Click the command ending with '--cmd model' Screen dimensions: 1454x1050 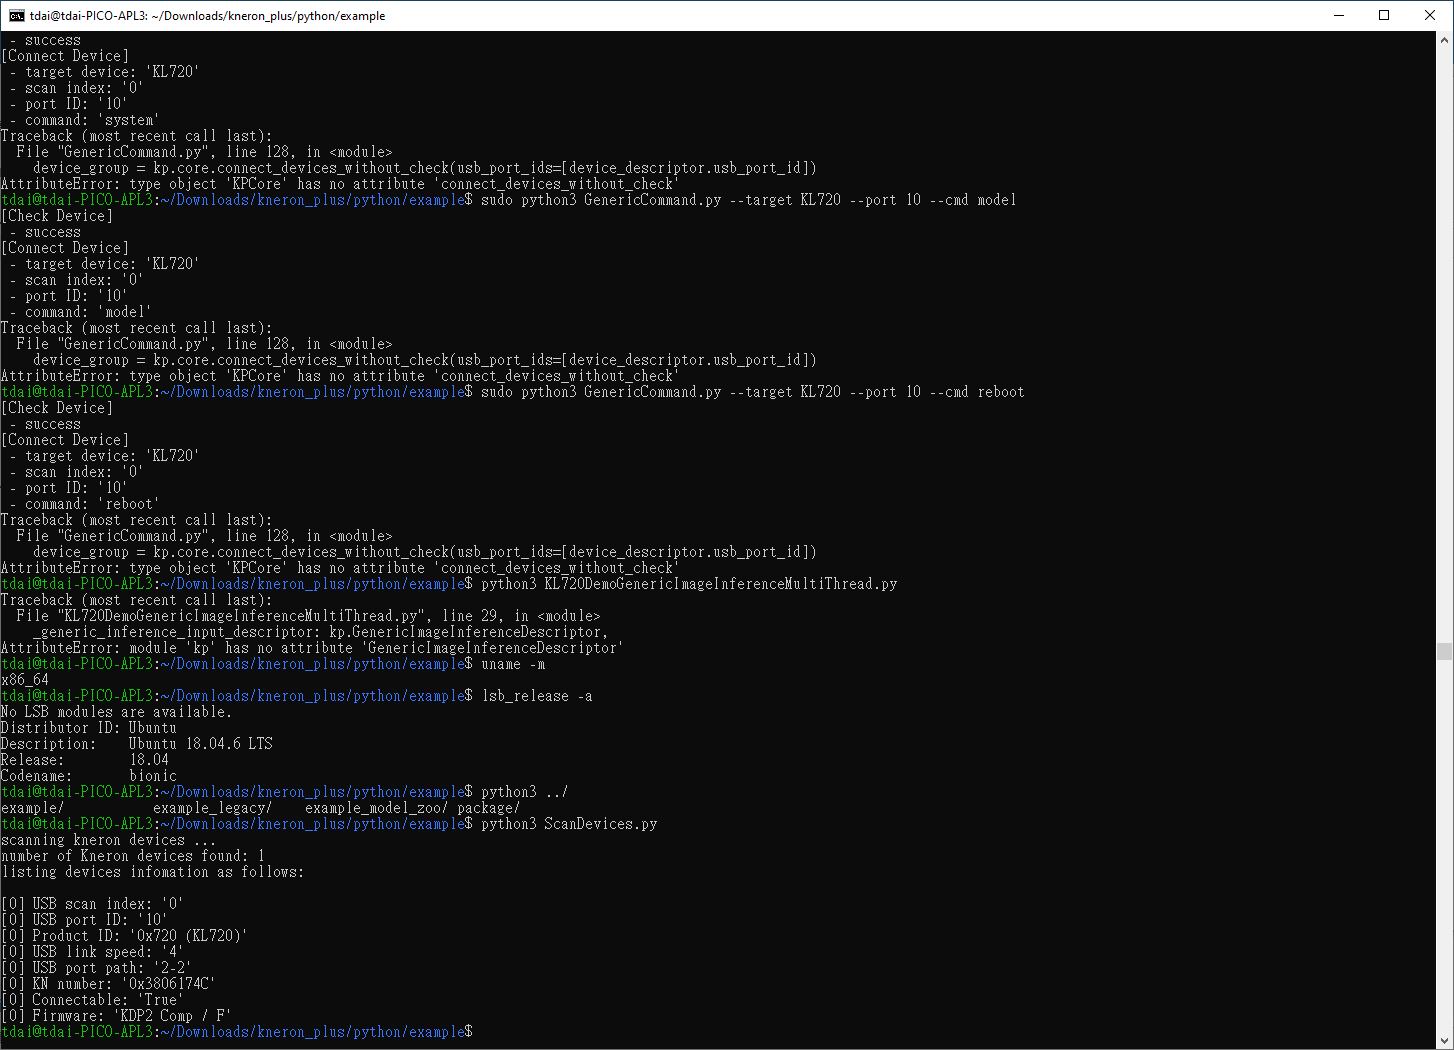[x=748, y=200]
